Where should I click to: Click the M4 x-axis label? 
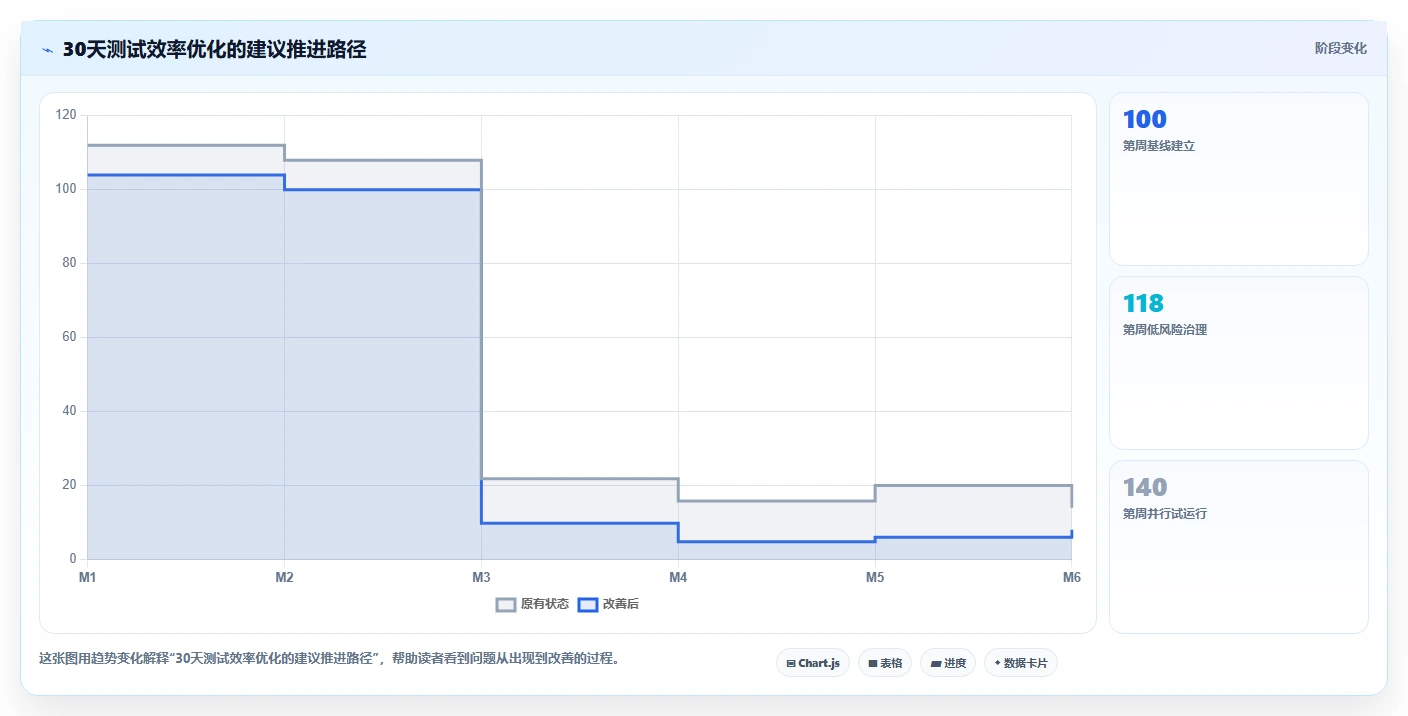pos(678,577)
